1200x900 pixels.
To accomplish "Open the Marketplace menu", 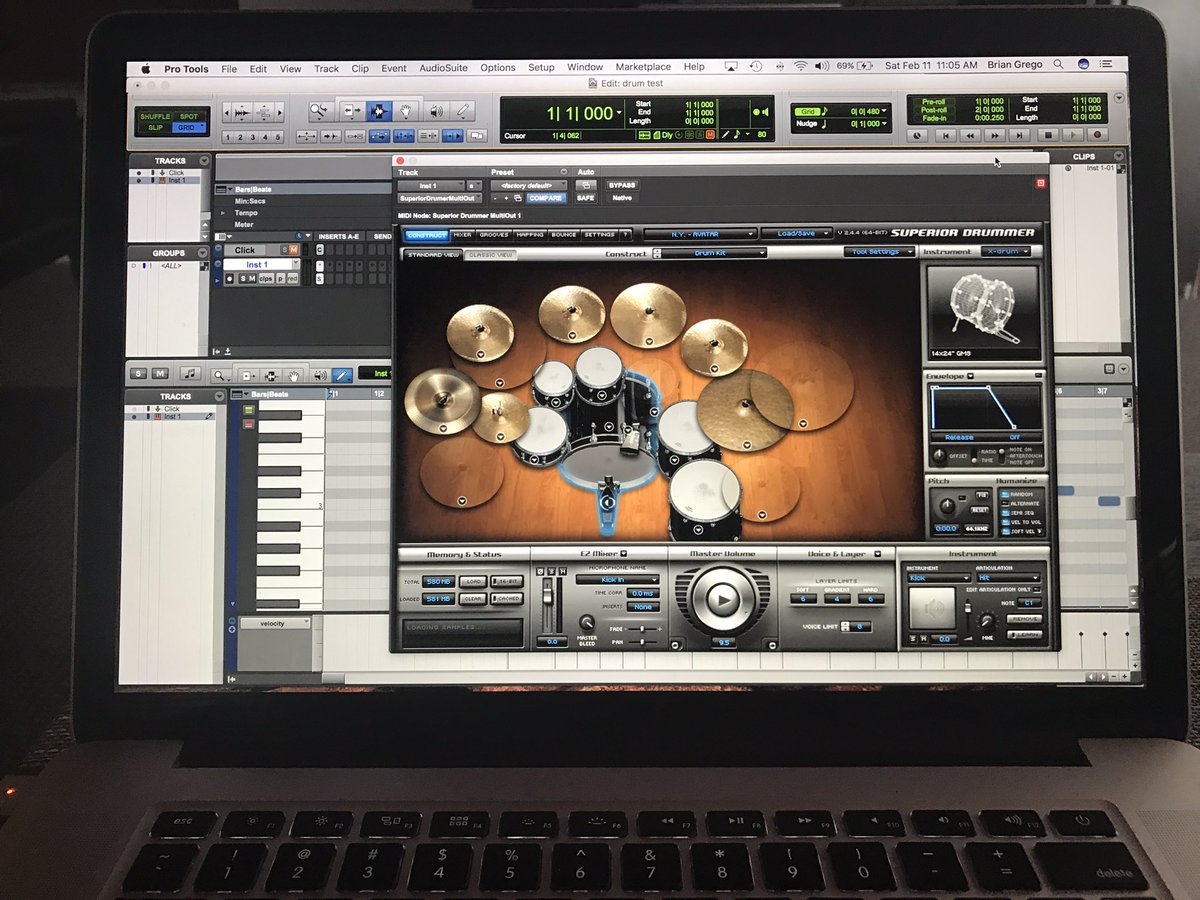I will 642,67.
